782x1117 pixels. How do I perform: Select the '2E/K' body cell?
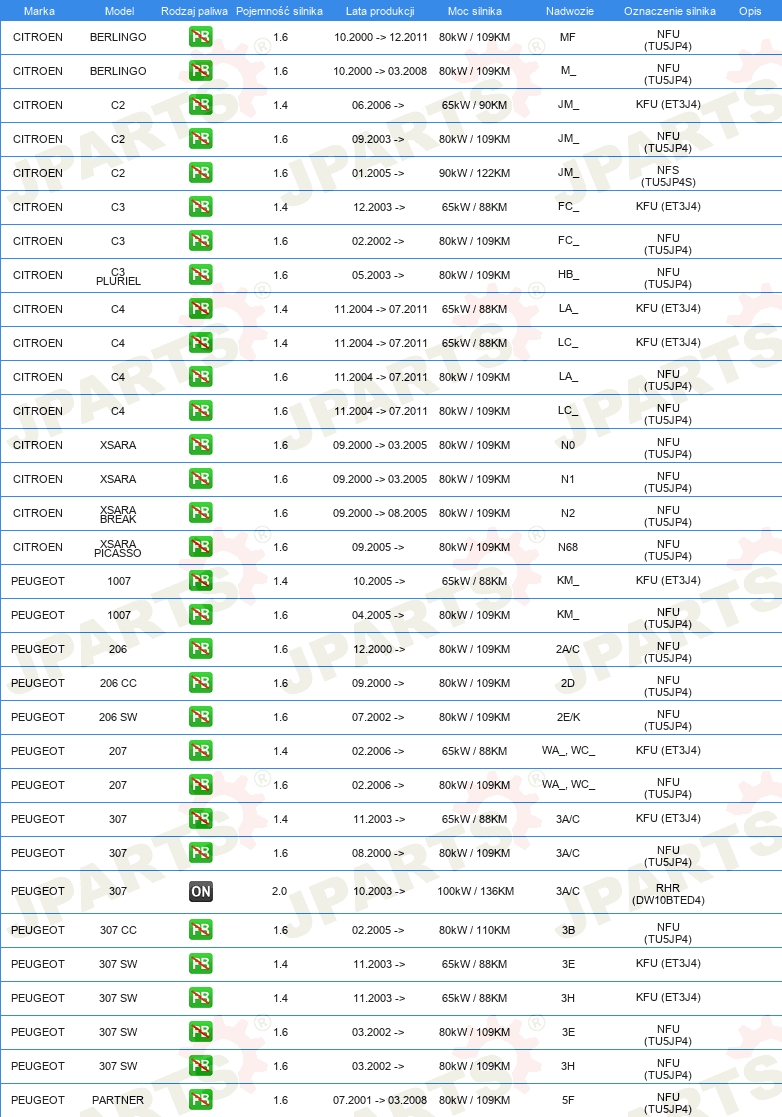pos(568,717)
